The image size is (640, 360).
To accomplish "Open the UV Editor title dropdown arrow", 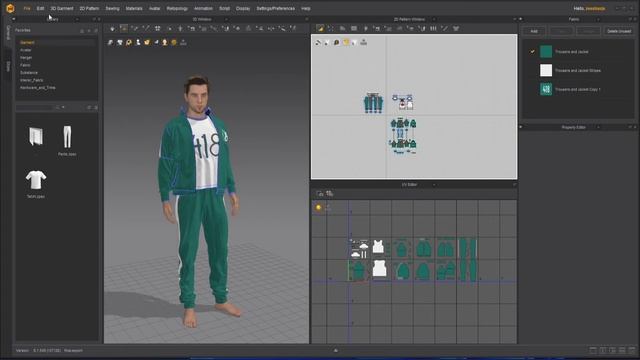I will point(434,185).
